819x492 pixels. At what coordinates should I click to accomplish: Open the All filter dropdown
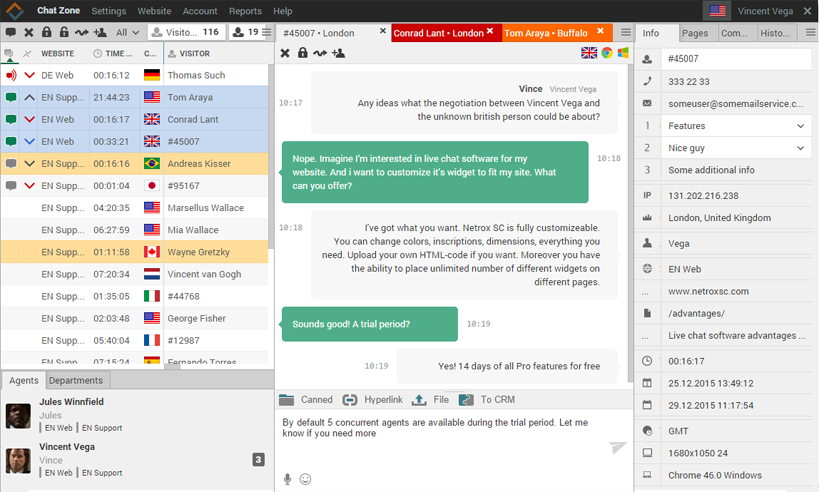tap(127, 32)
